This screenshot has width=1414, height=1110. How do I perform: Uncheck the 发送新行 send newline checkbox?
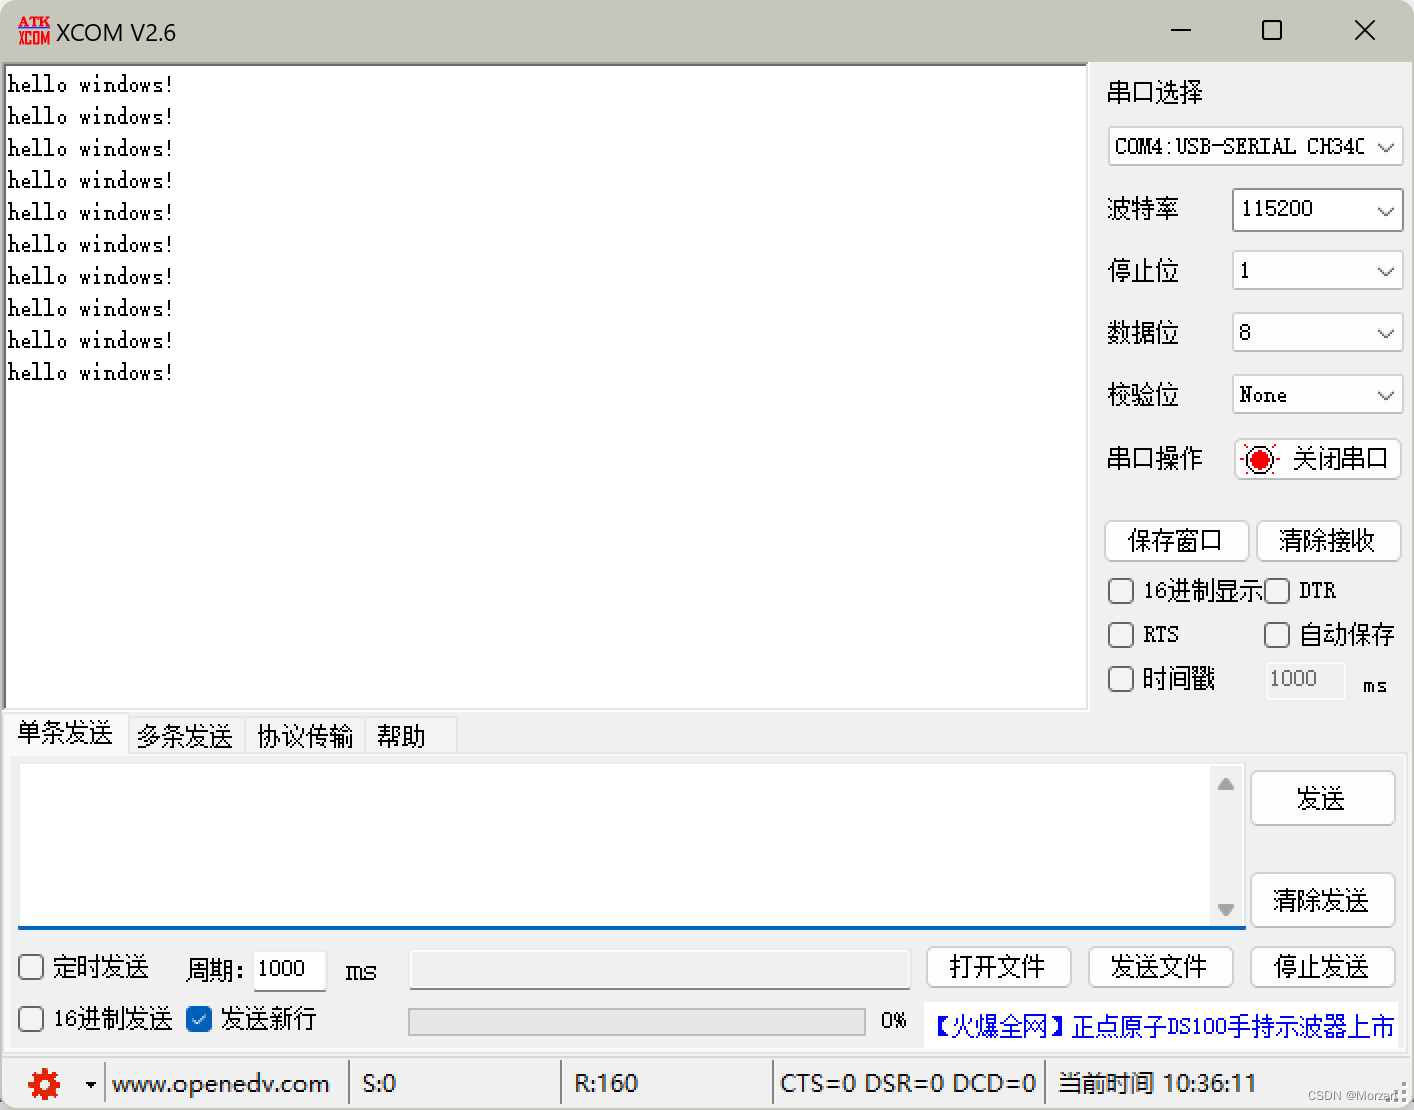[x=199, y=1019]
